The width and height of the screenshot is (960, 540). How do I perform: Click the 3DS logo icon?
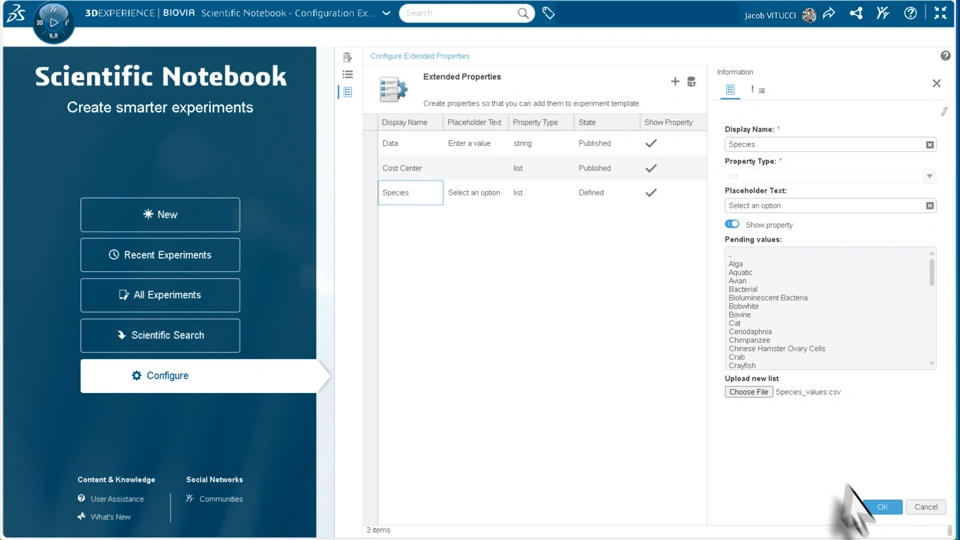[15, 13]
